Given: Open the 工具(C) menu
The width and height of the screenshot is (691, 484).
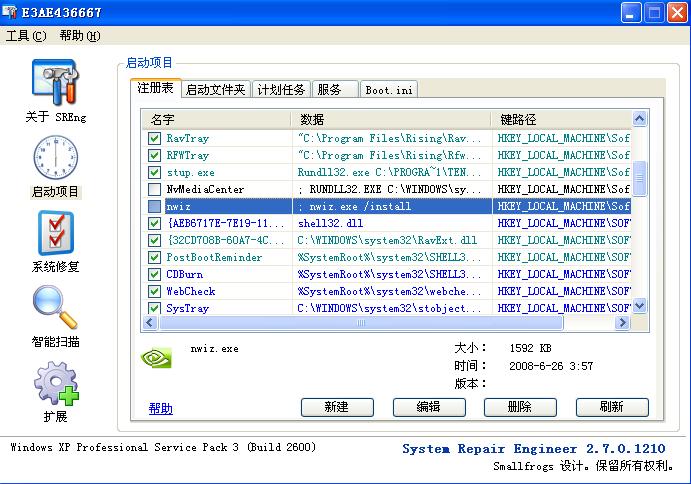Looking at the screenshot, I should click(26, 36).
